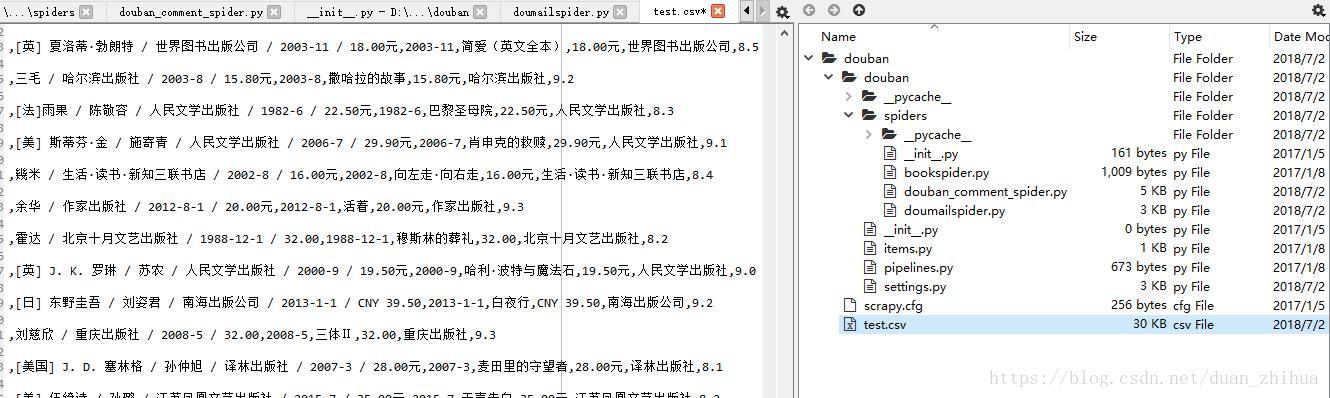This screenshot has height=398, width=1330.
Task: Select settings.py in file tree
Action: 915,286
